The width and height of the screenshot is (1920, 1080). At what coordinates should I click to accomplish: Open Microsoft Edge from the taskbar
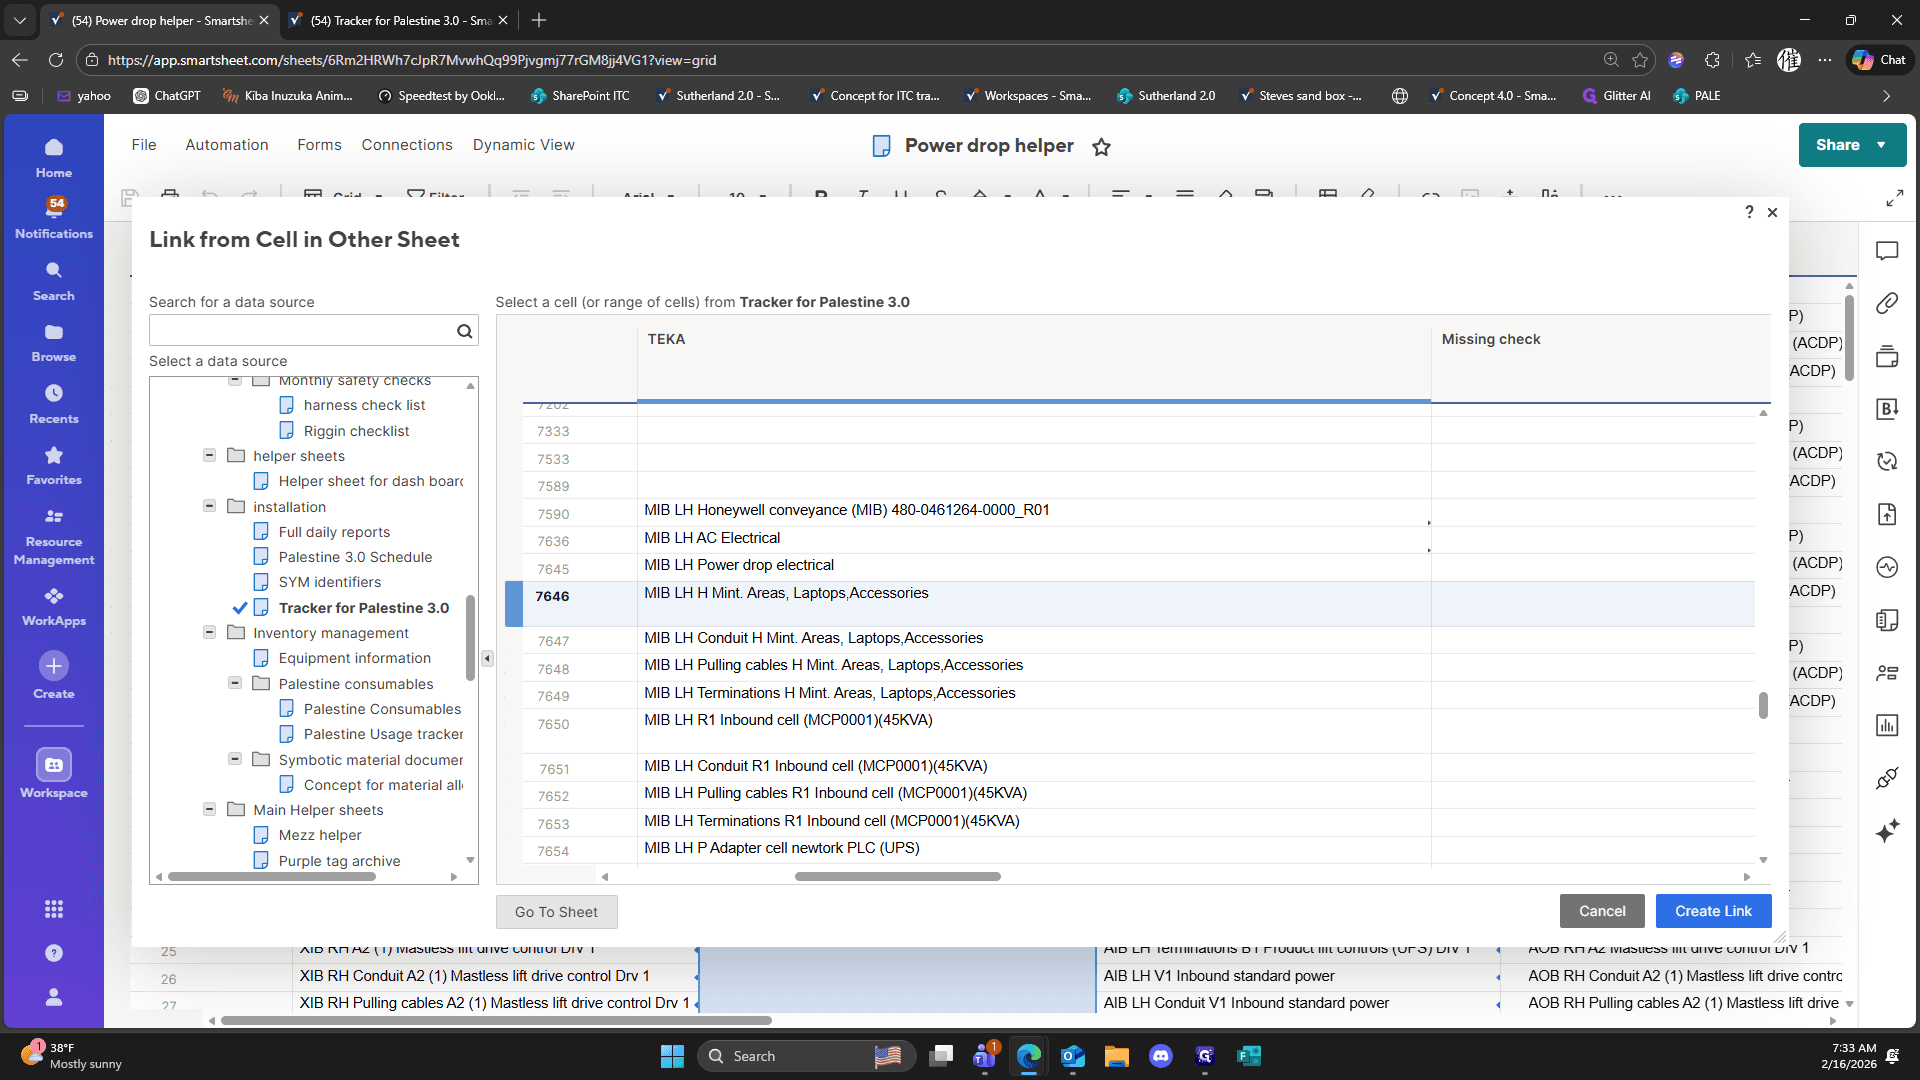point(1028,1056)
